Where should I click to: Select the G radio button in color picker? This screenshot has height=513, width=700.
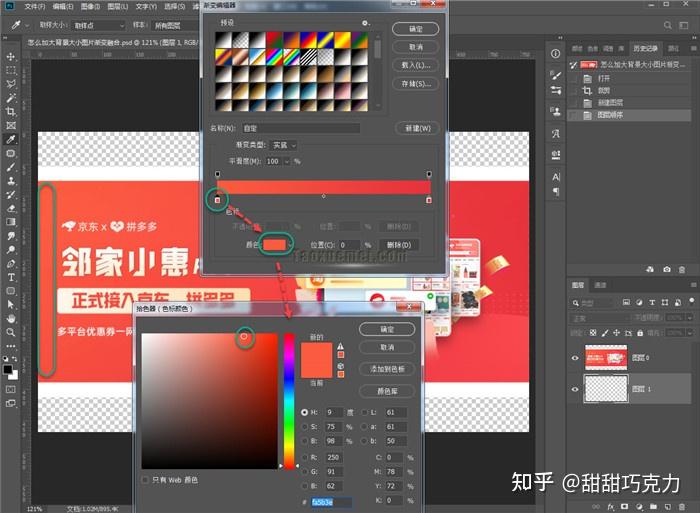click(304, 471)
